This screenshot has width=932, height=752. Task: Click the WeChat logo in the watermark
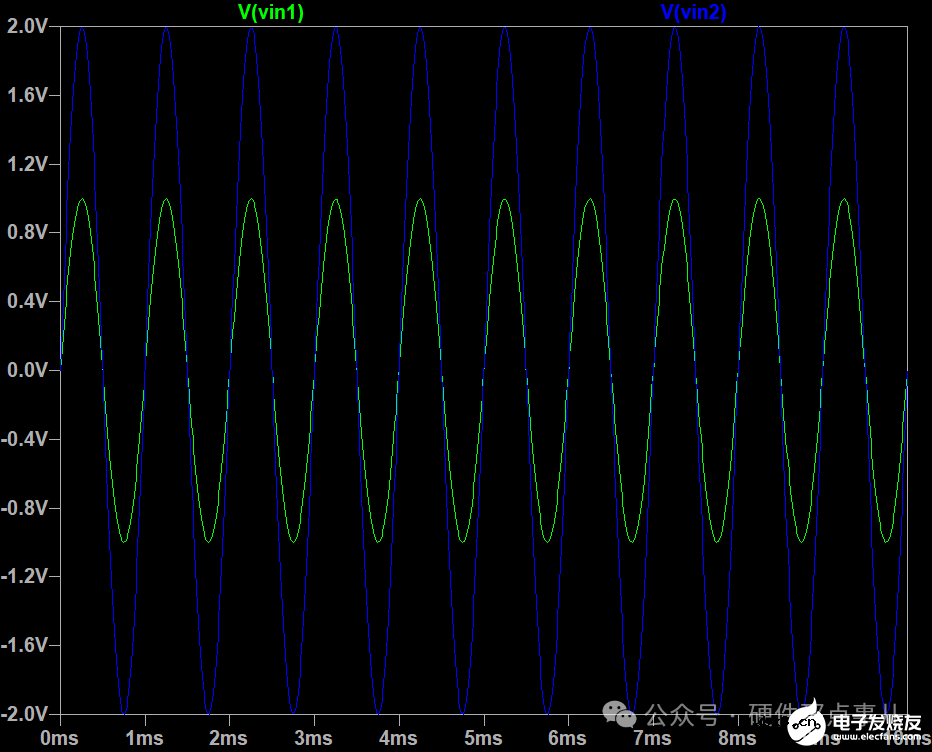[x=624, y=716]
